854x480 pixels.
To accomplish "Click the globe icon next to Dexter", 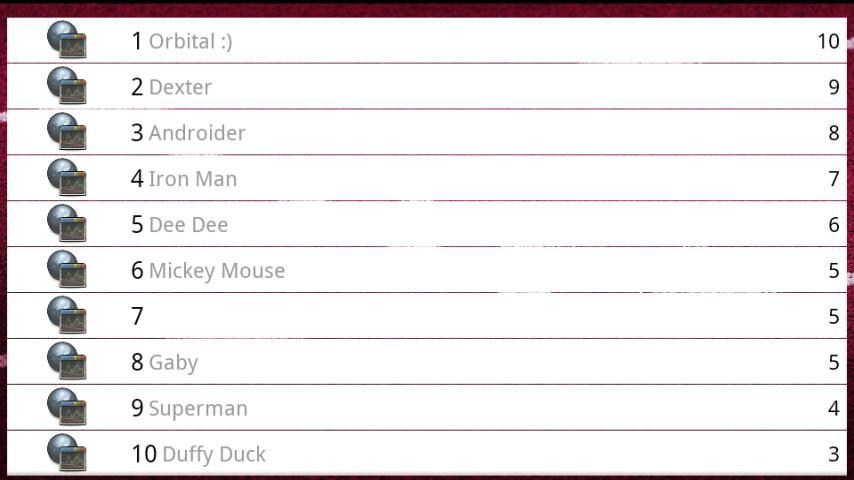I will point(67,86).
